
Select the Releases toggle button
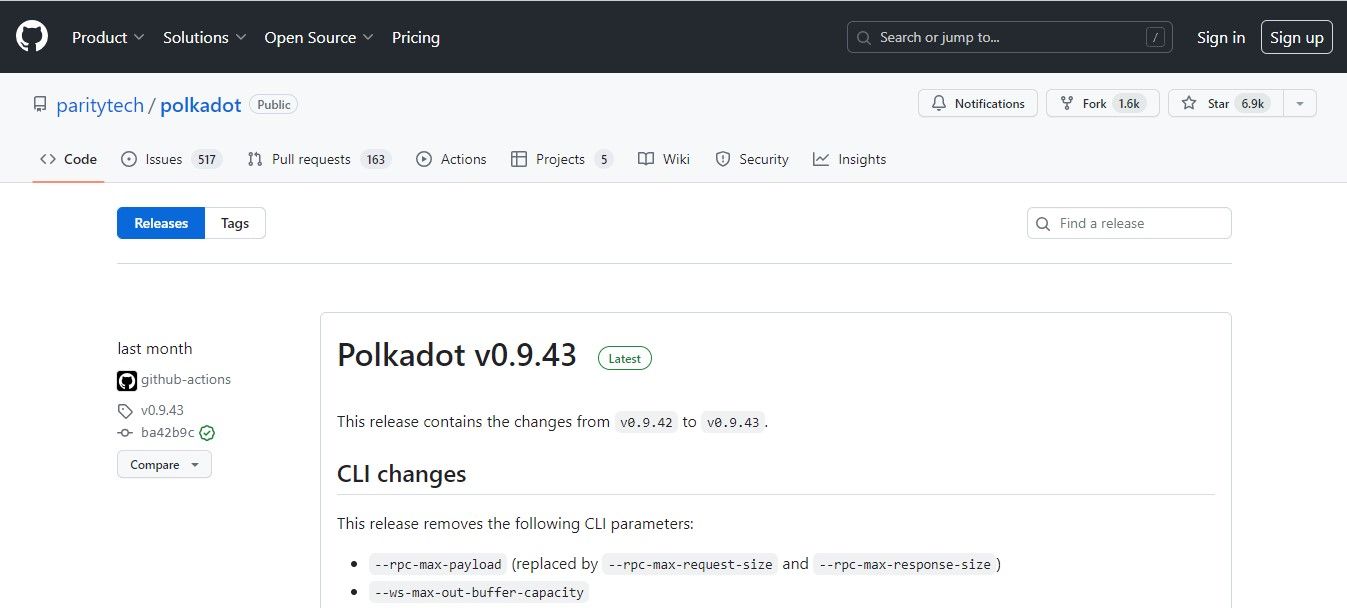coord(161,223)
